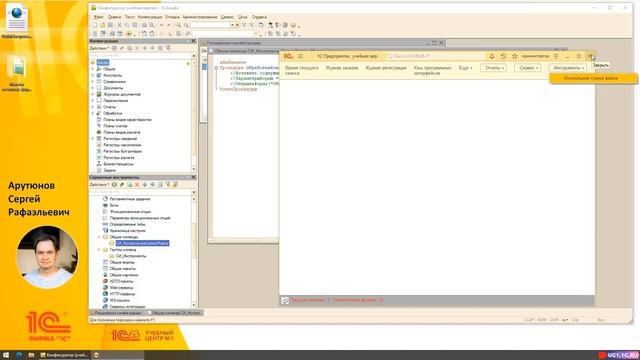The width and height of the screenshot is (640, 360).
Task: Select Константы in configuration tree
Action: coord(112,75)
